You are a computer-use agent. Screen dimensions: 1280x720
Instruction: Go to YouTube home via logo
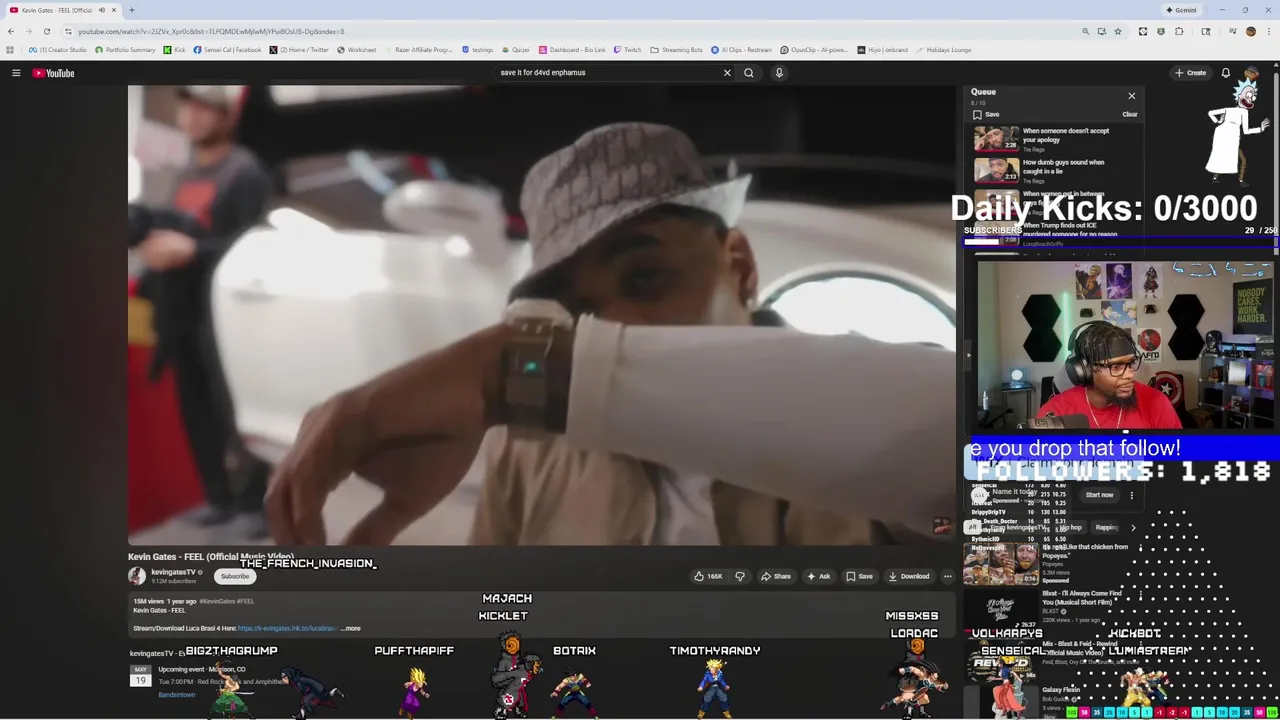(x=53, y=73)
